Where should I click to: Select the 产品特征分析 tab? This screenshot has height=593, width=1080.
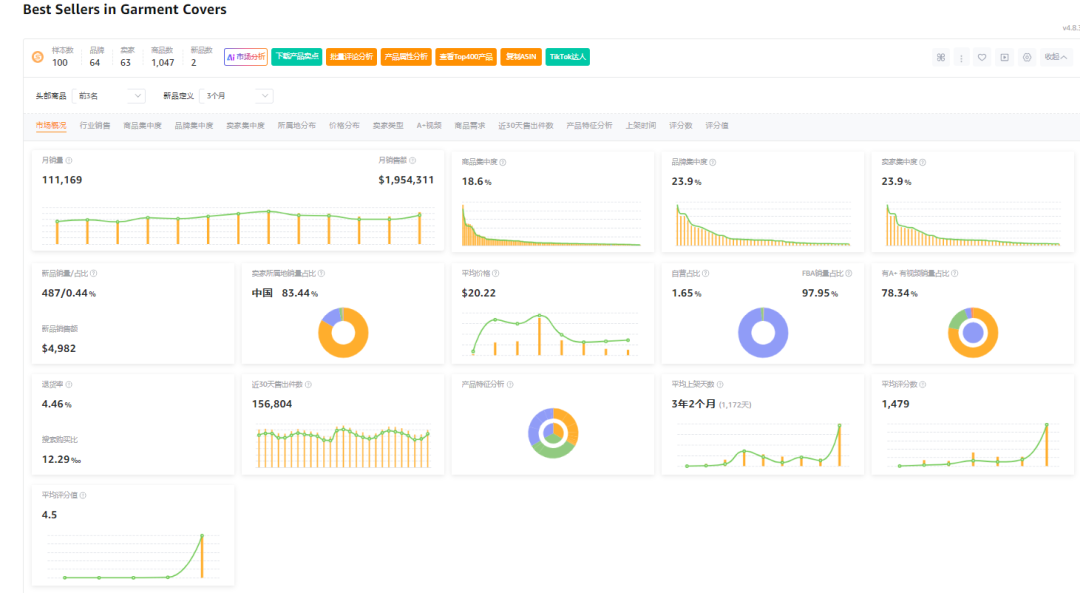[x=590, y=125]
